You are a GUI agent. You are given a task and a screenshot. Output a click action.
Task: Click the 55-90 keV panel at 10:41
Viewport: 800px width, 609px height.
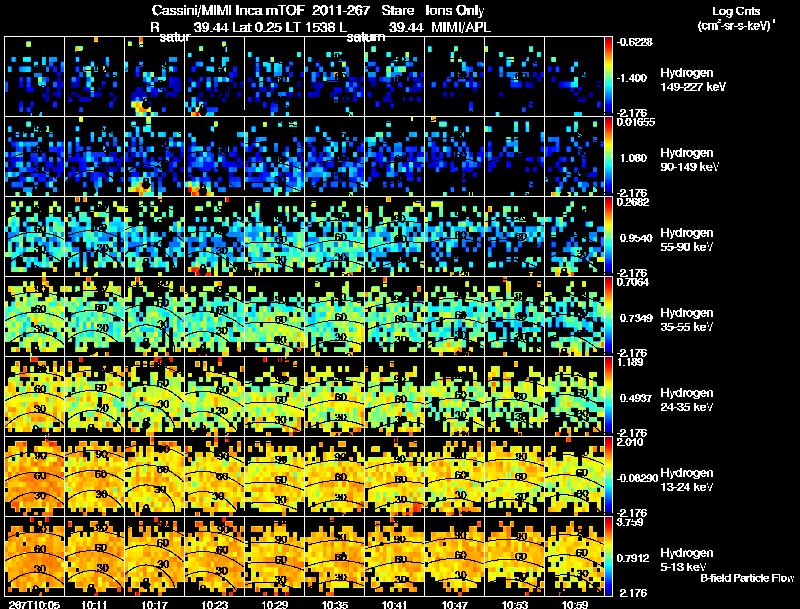[x=394, y=236]
